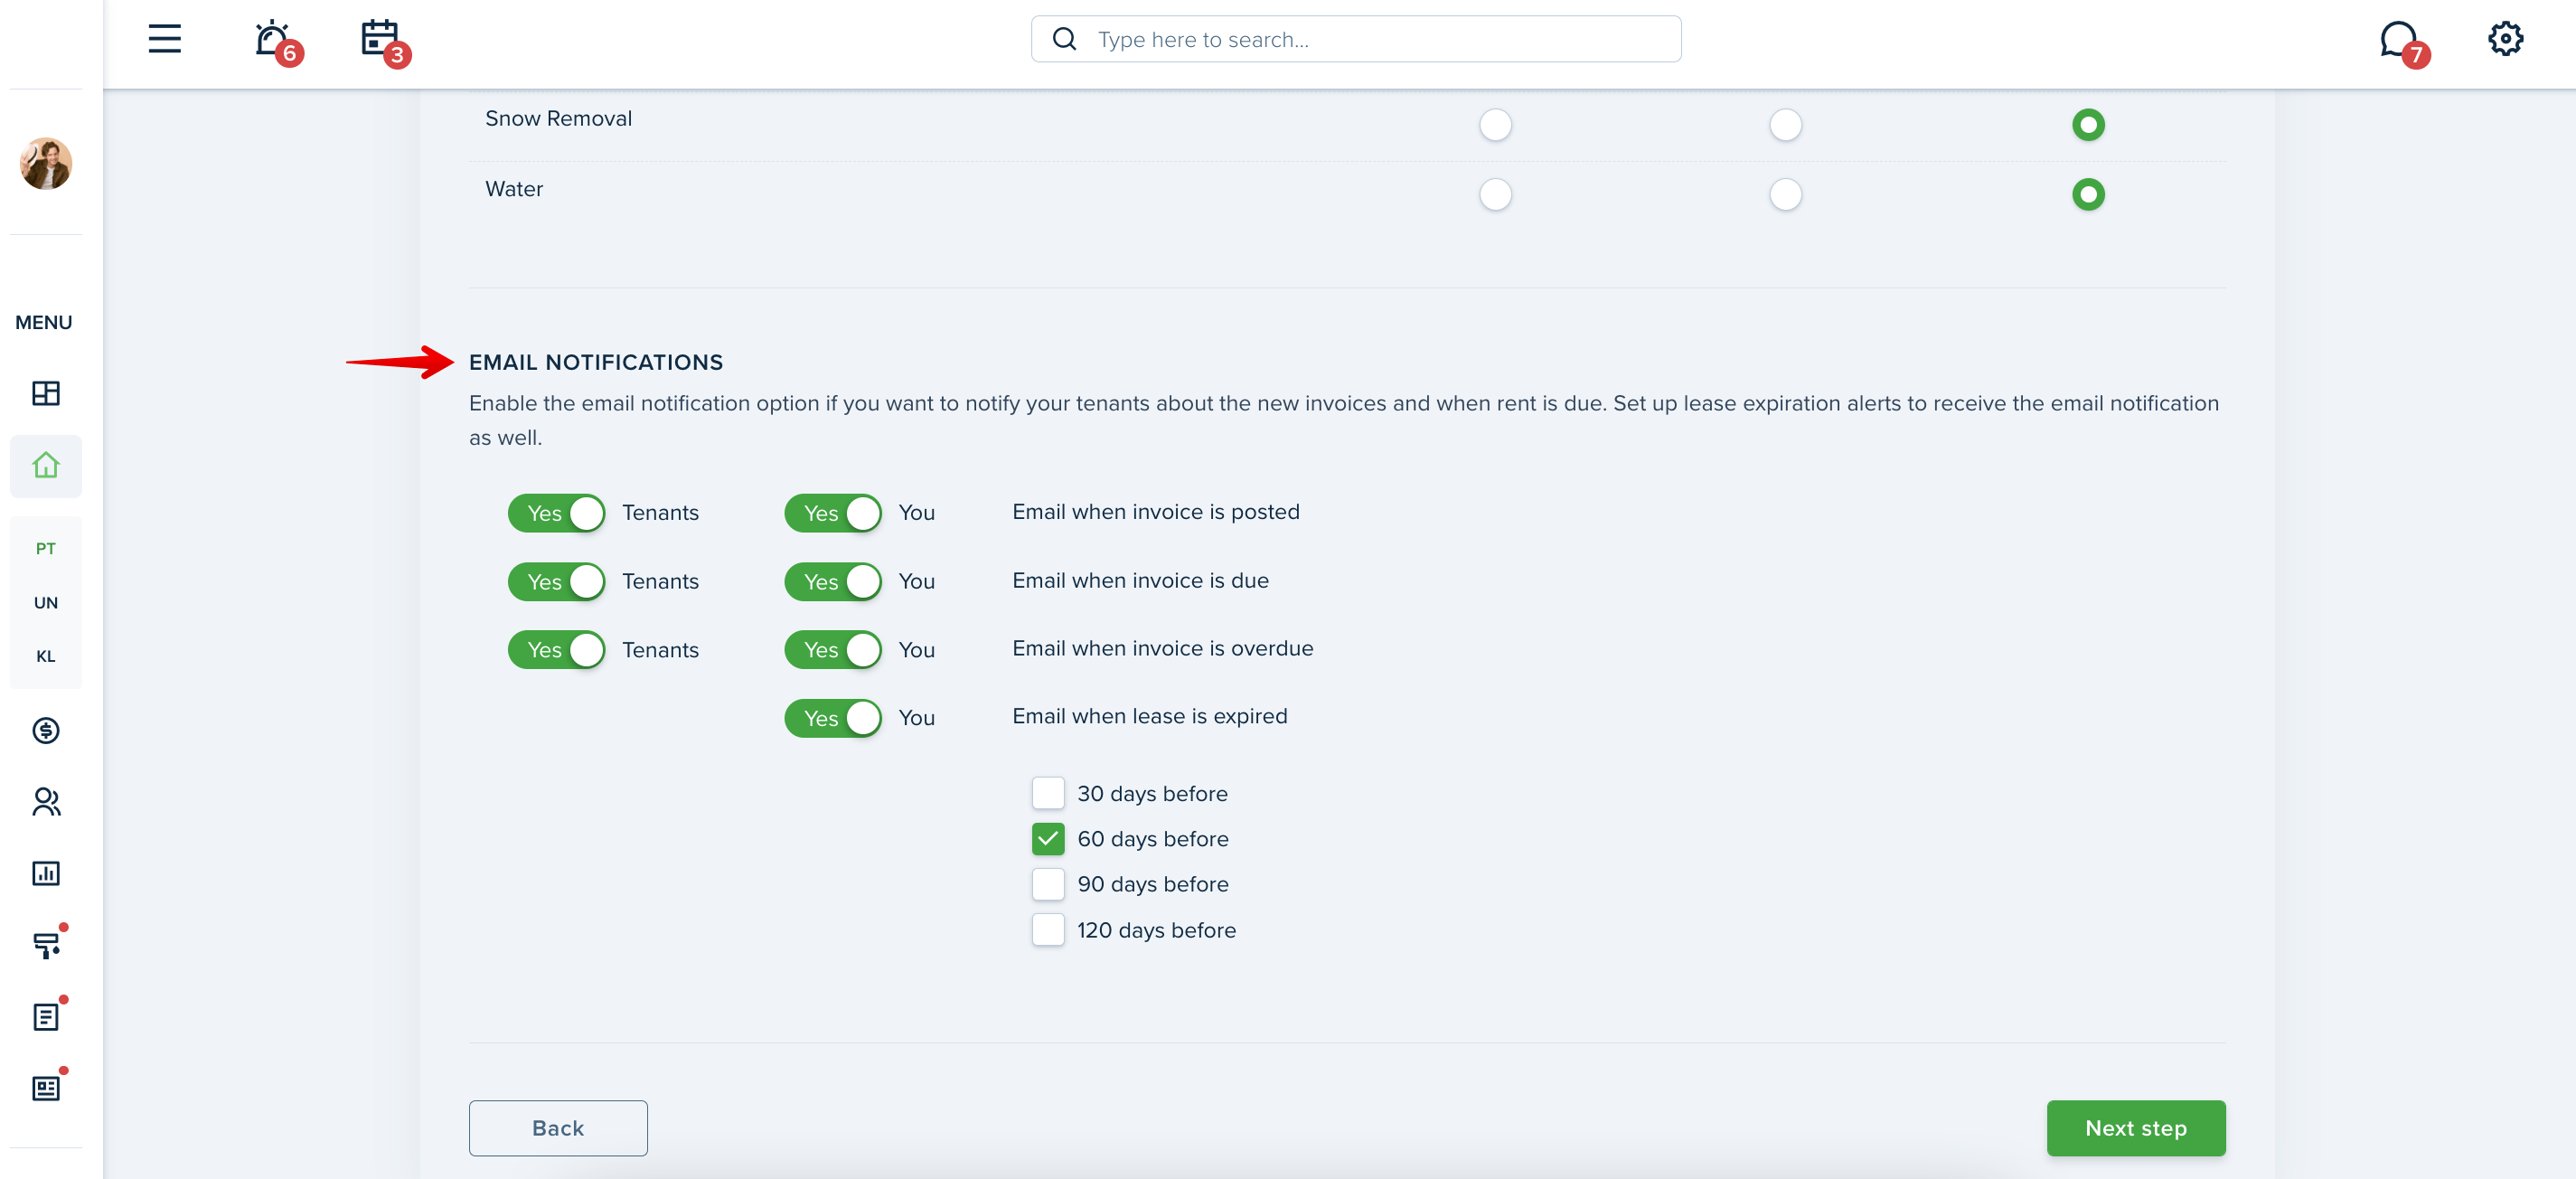Screen dimensions: 2576x1179
Task: Open the UN submenu item
Action: tap(46, 602)
